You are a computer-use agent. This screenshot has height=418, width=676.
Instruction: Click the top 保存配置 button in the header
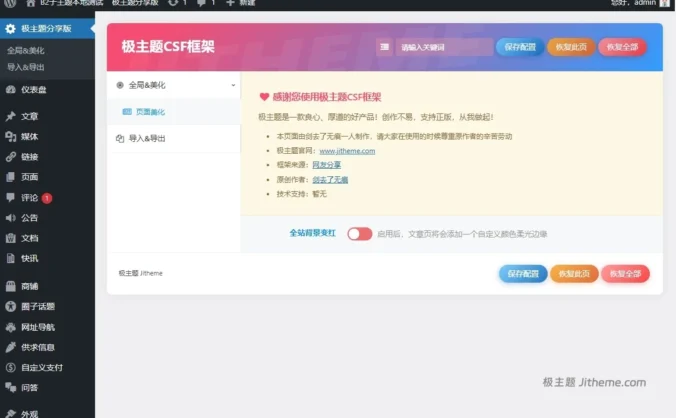[520, 47]
